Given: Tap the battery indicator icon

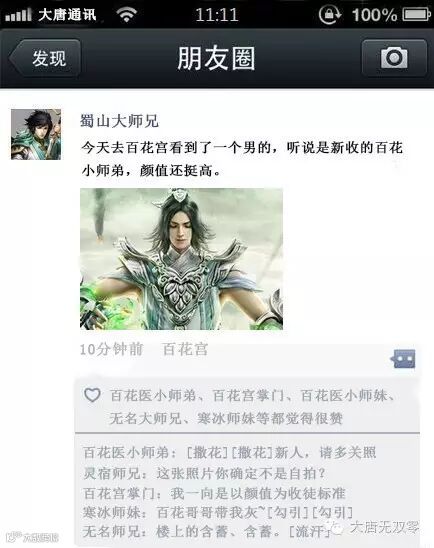Looking at the screenshot, I should point(416,15).
